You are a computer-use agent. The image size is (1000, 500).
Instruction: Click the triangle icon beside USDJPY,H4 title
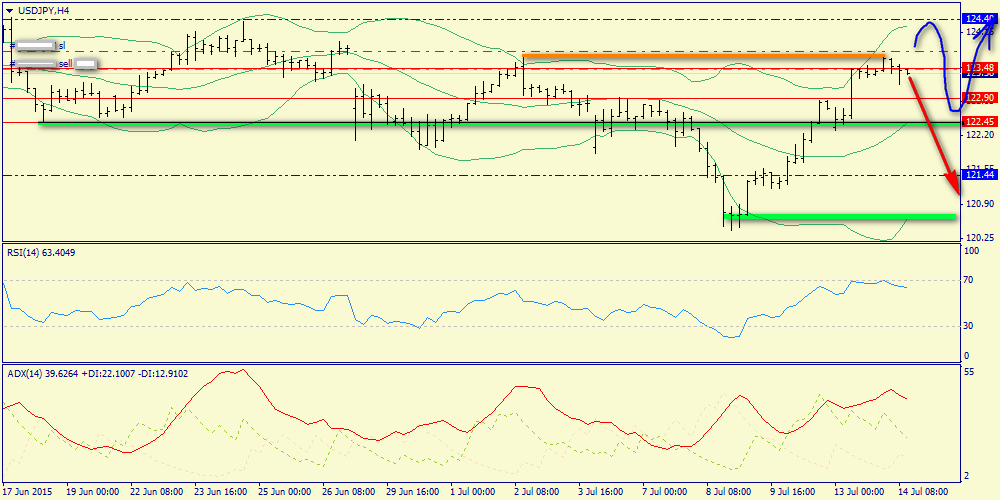point(9,10)
